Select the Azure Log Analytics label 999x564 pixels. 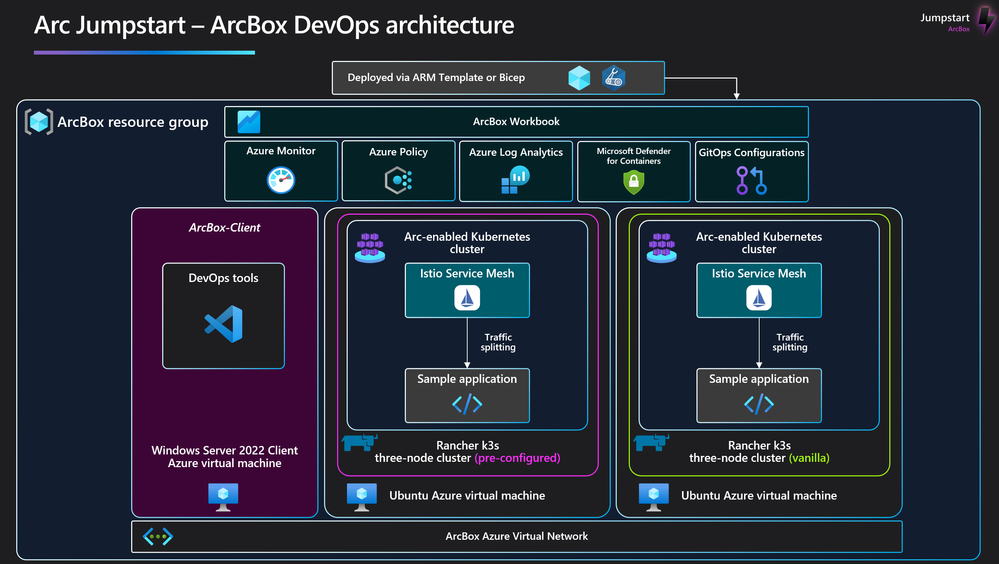point(516,152)
